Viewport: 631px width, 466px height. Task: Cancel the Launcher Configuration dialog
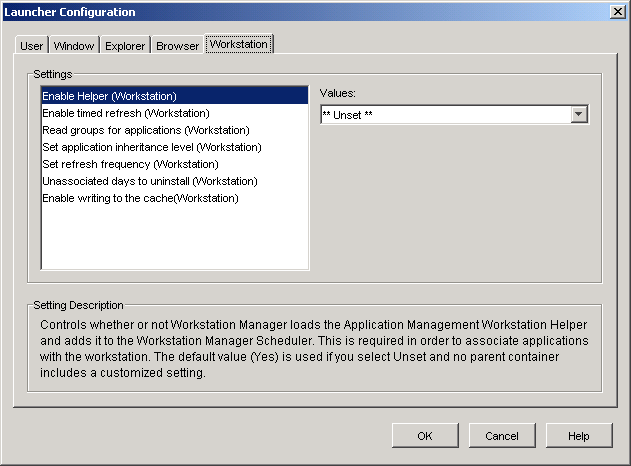502,435
